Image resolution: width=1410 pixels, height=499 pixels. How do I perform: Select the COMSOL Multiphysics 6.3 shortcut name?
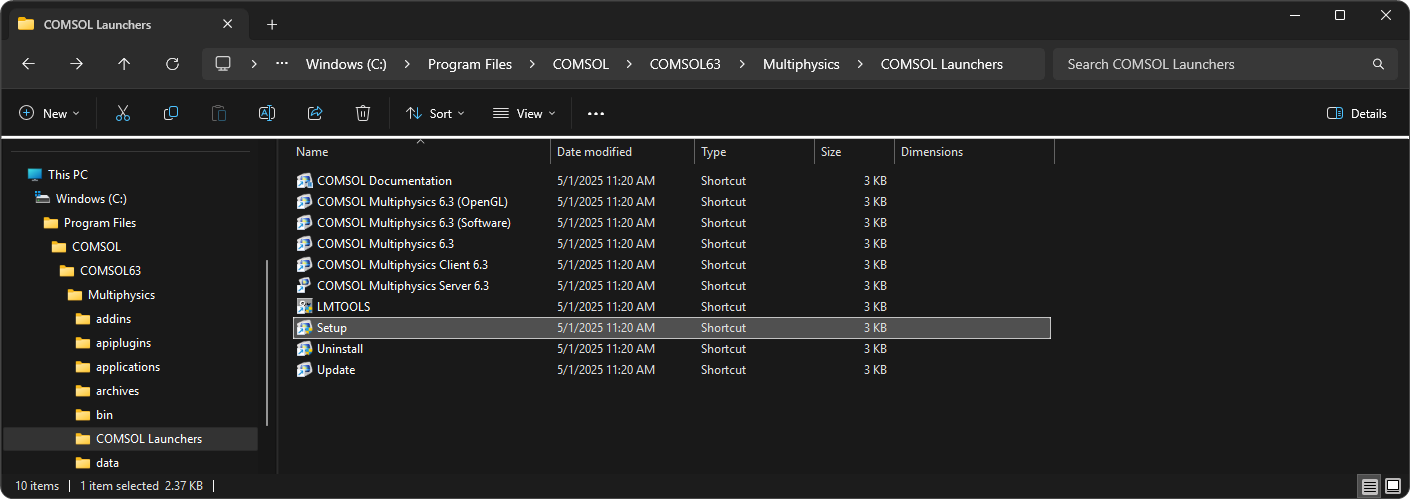point(385,244)
